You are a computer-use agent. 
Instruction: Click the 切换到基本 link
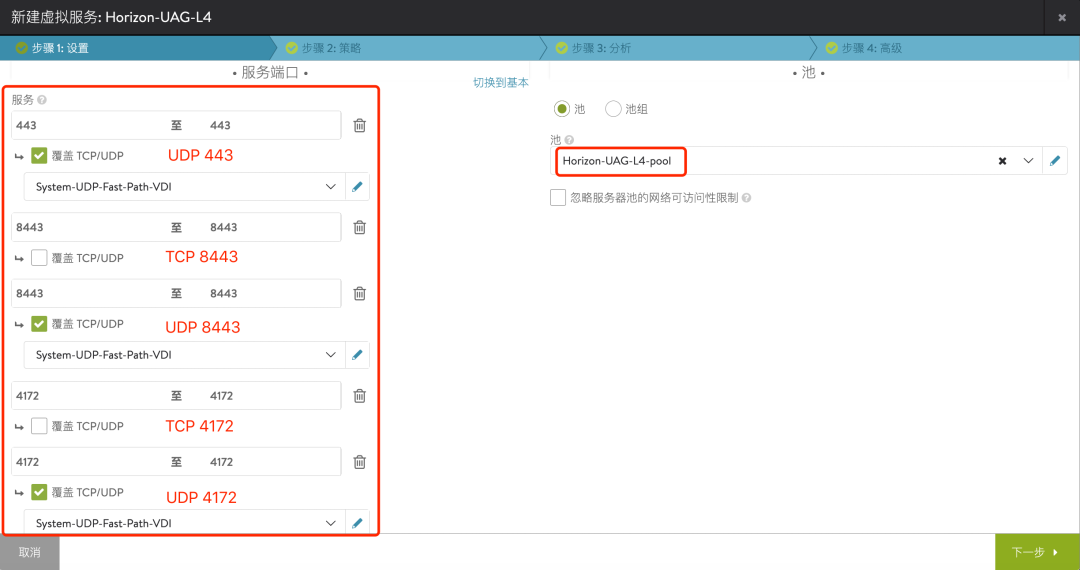coord(501,83)
